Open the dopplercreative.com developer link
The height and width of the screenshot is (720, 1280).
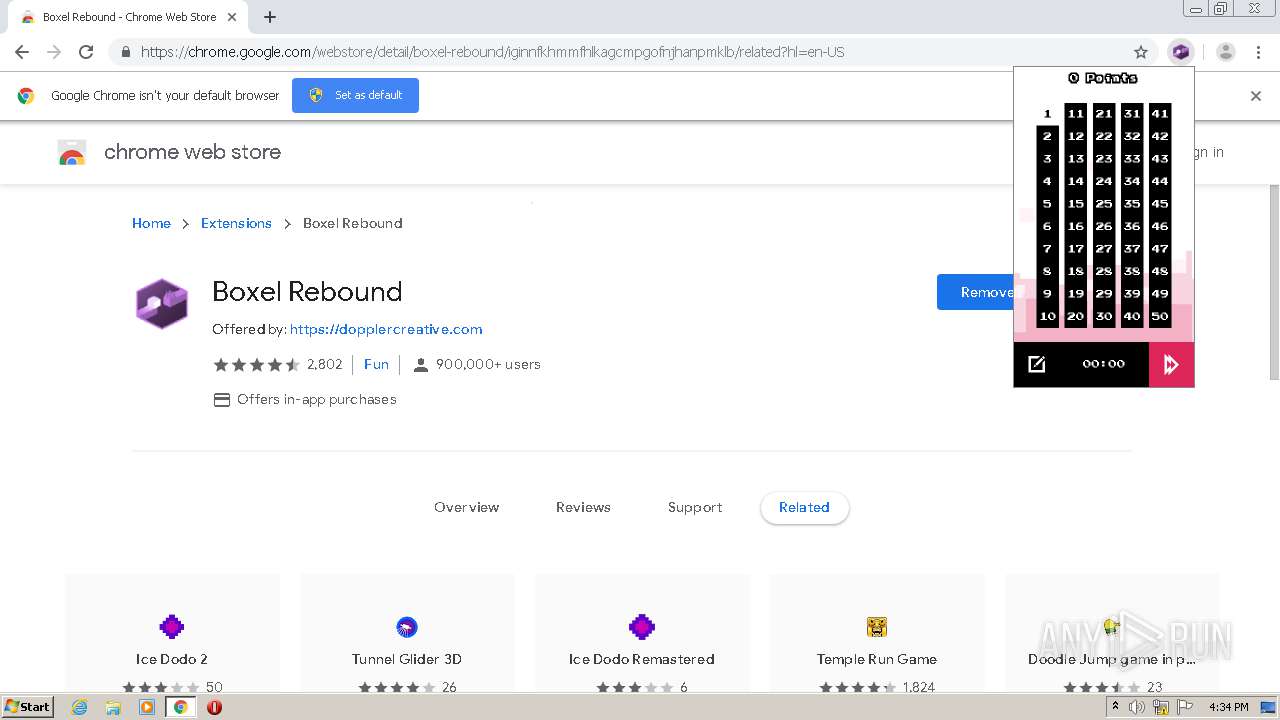coord(386,330)
